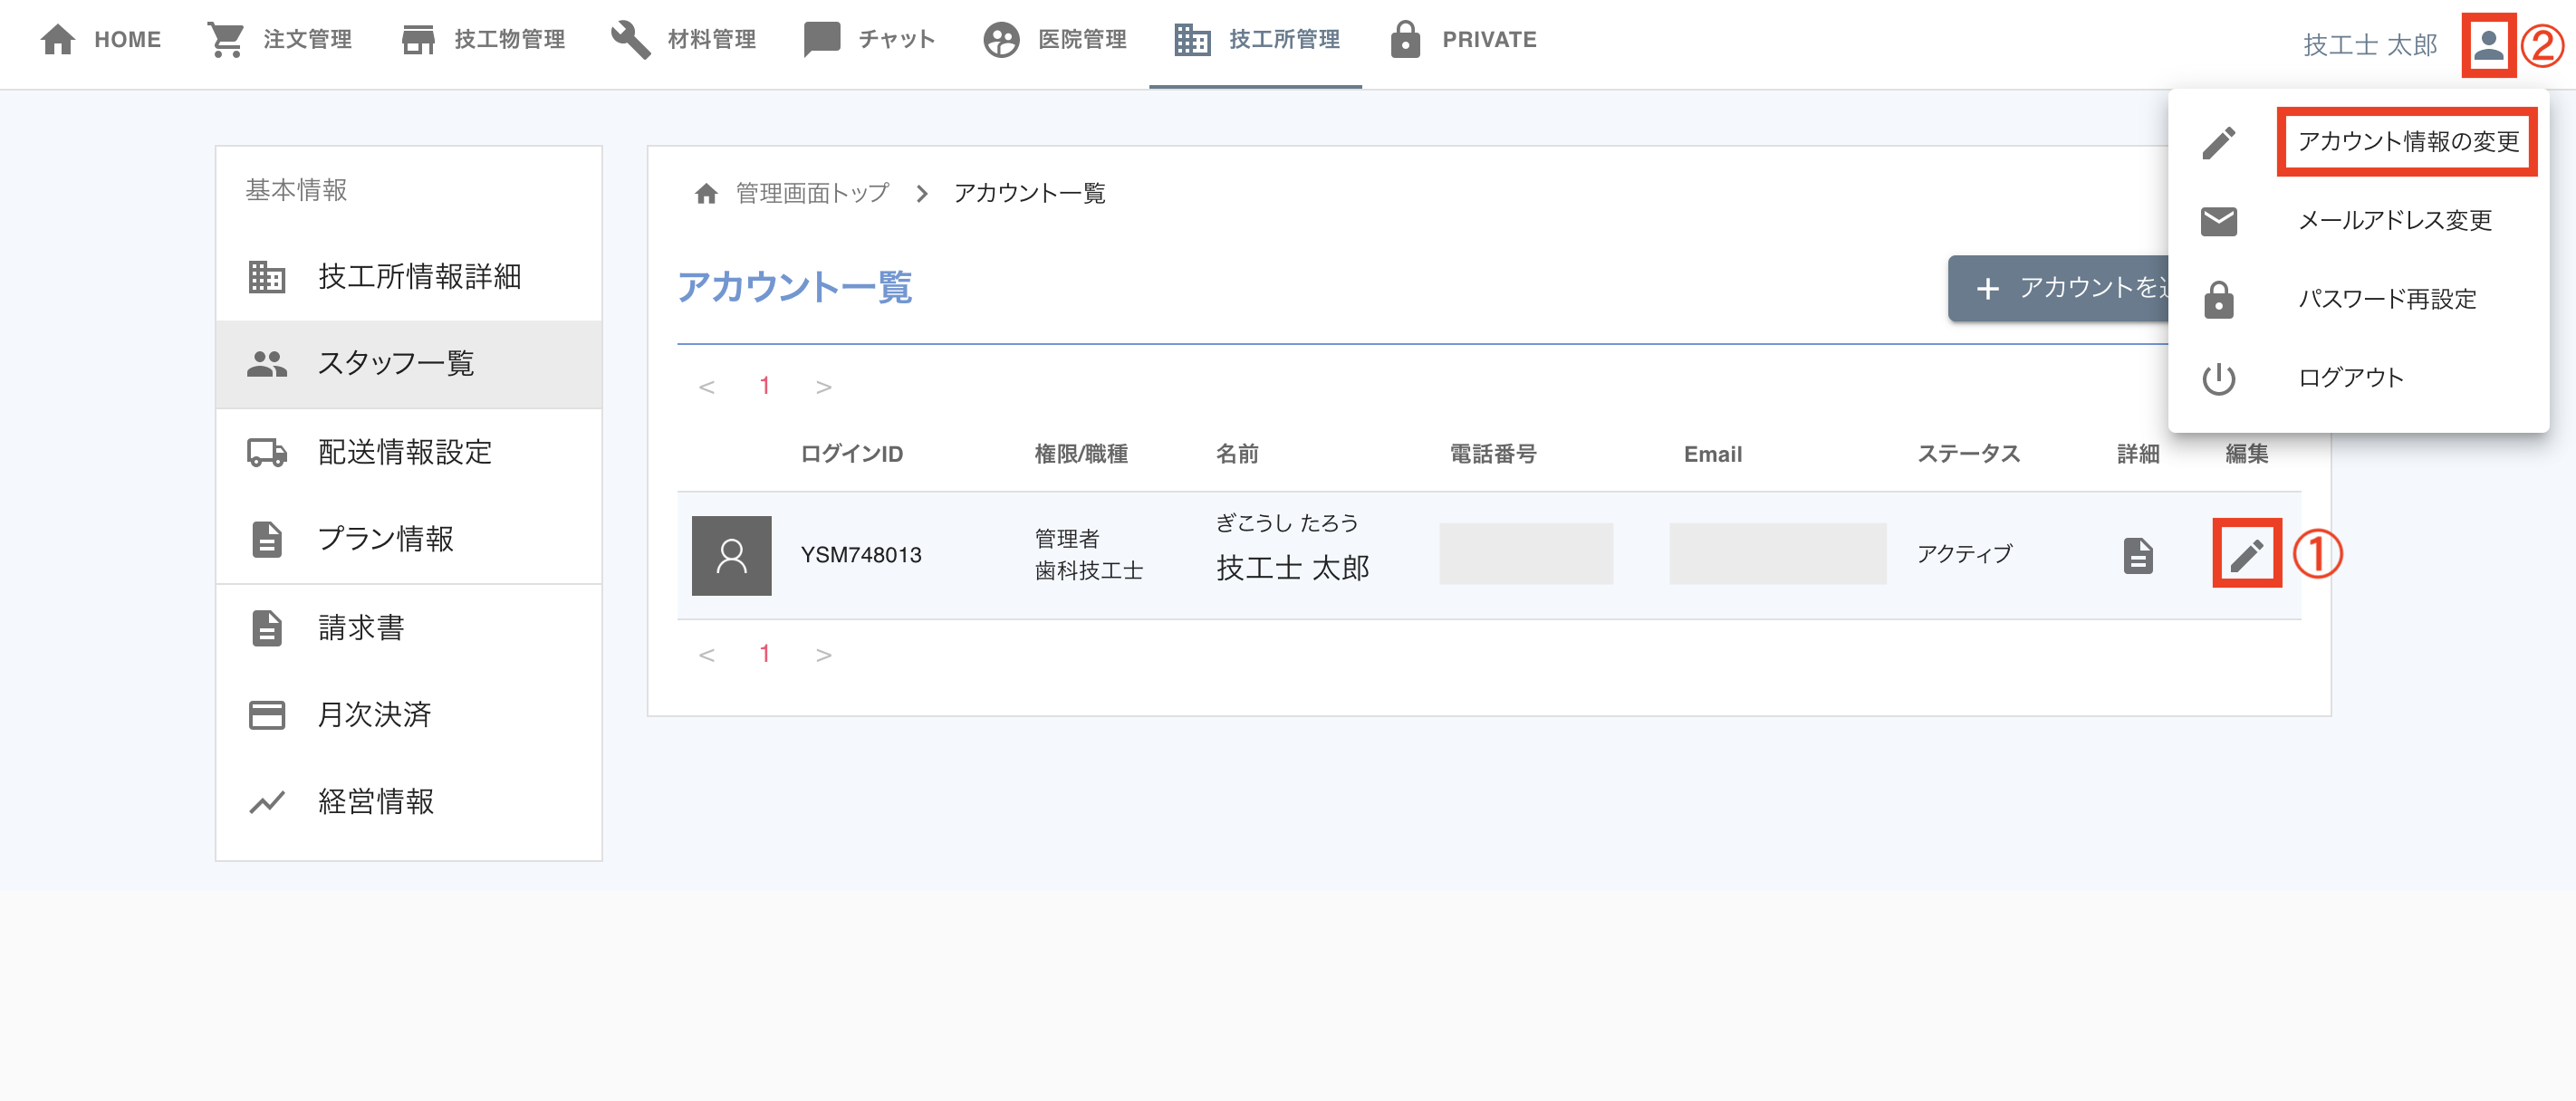Click previous page arrow below table
This screenshot has width=2576, height=1101.
pos(706,655)
